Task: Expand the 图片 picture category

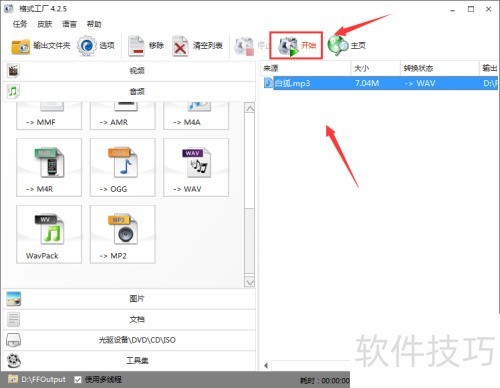Action: click(129, 299)
